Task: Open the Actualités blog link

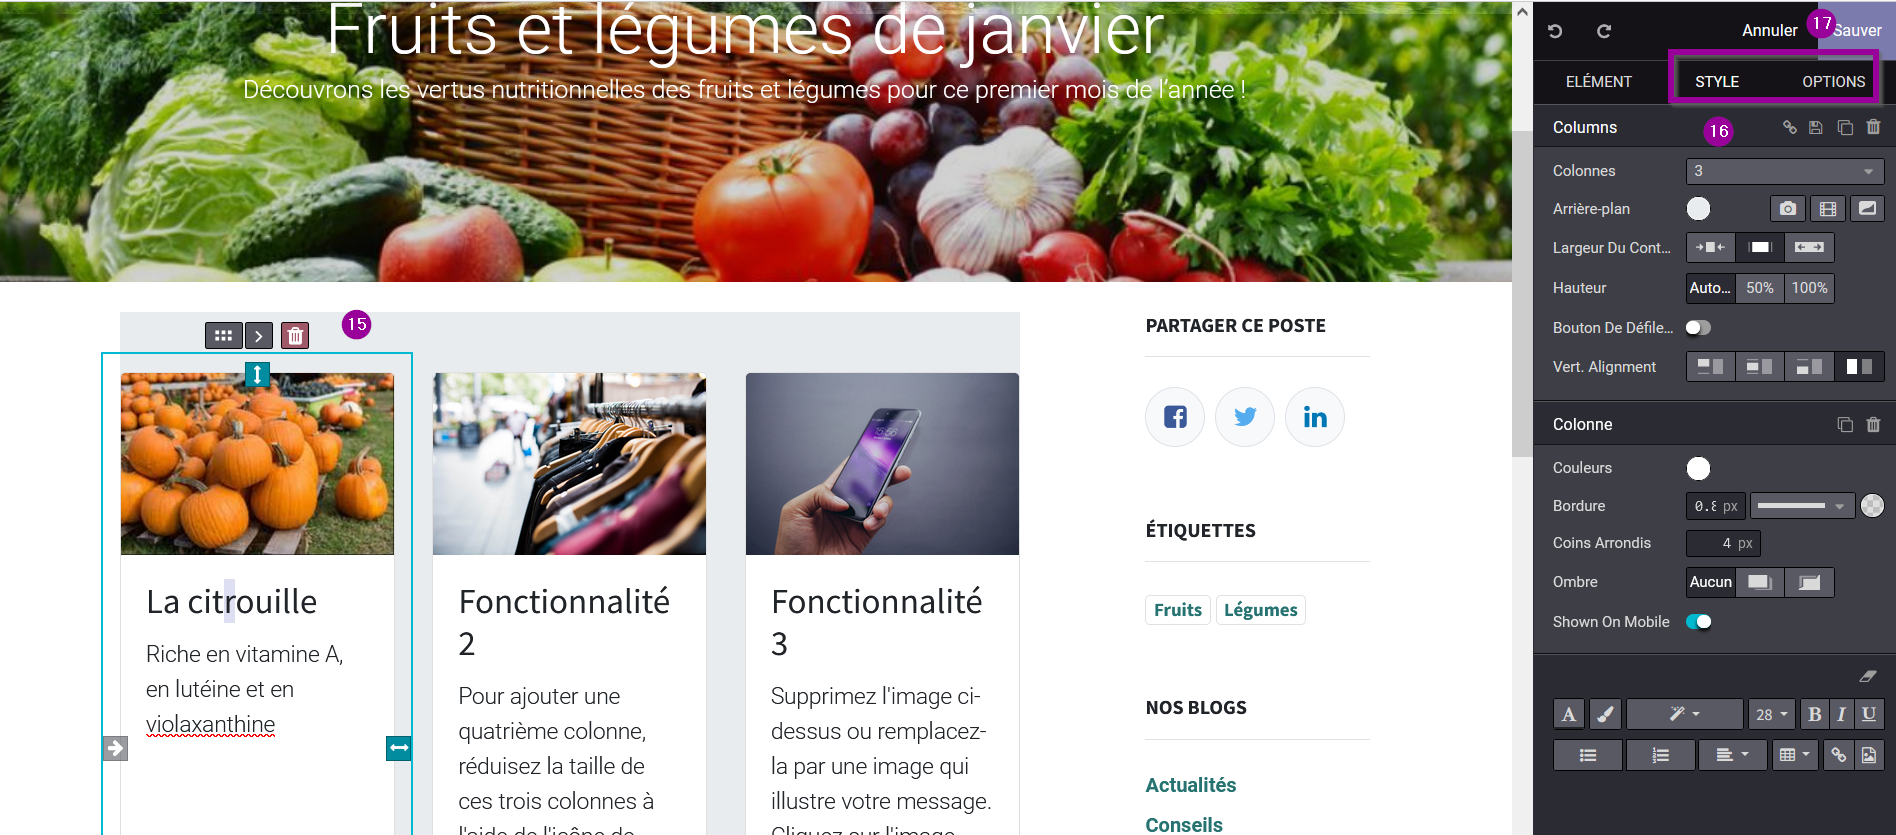Action: pyautogui.click(x=1191, y=785)
